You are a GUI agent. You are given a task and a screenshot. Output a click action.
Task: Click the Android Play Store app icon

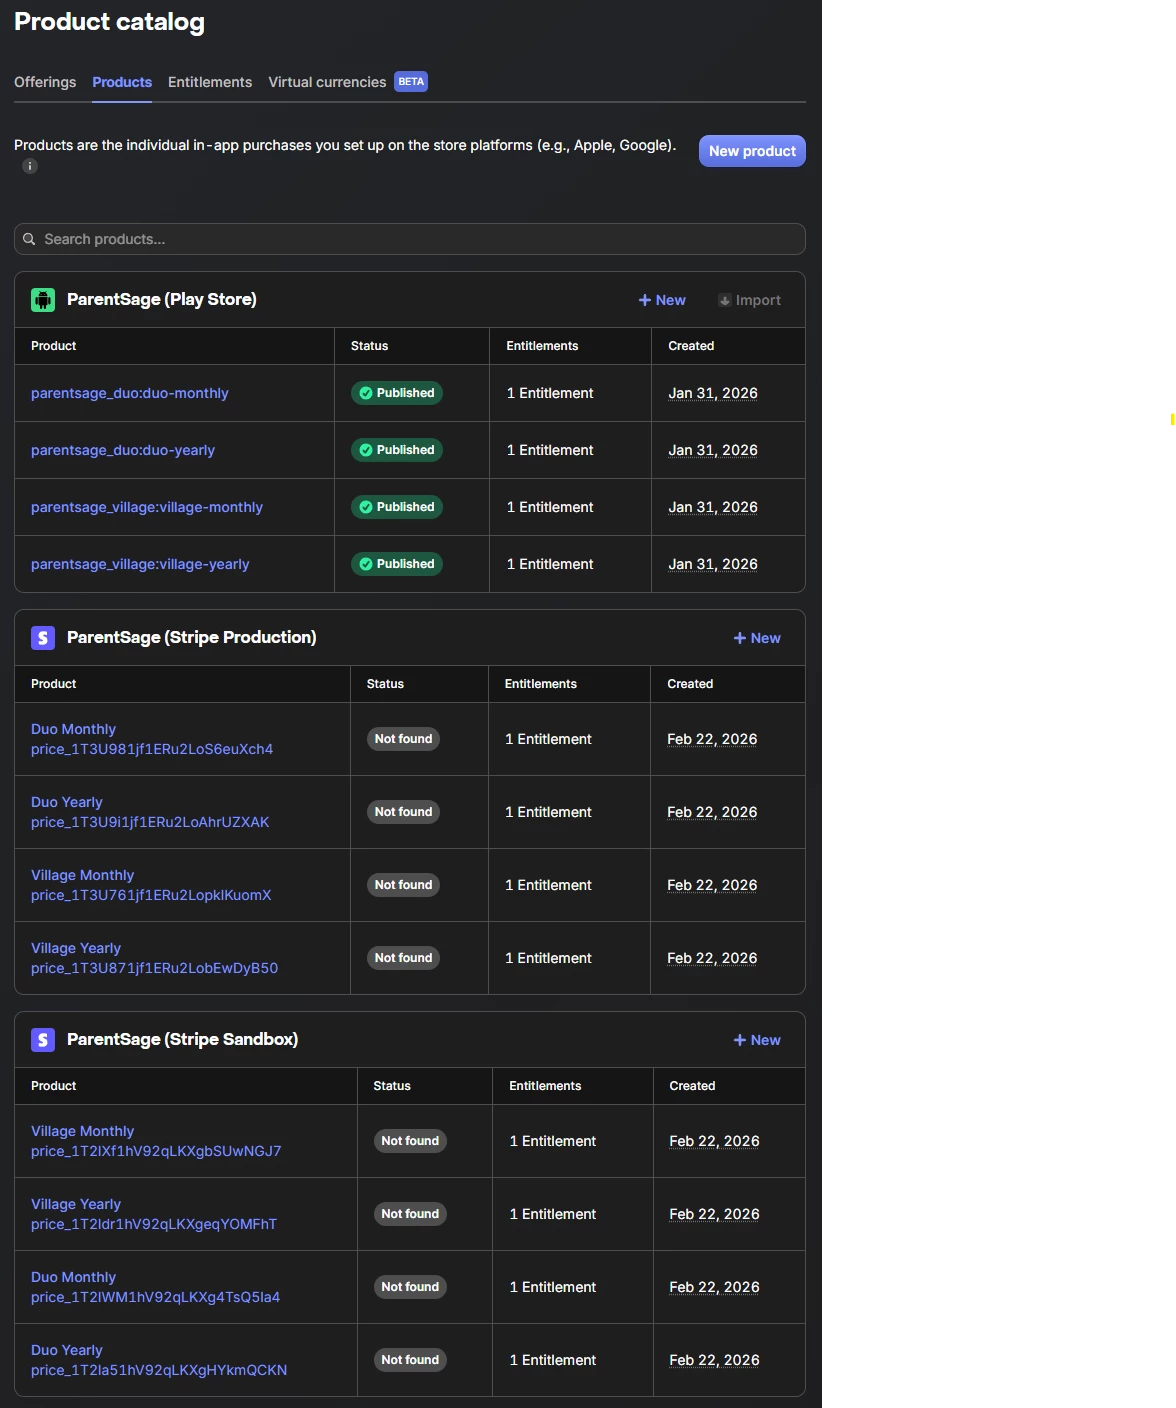pyautogui.click(x=43, y=300)
